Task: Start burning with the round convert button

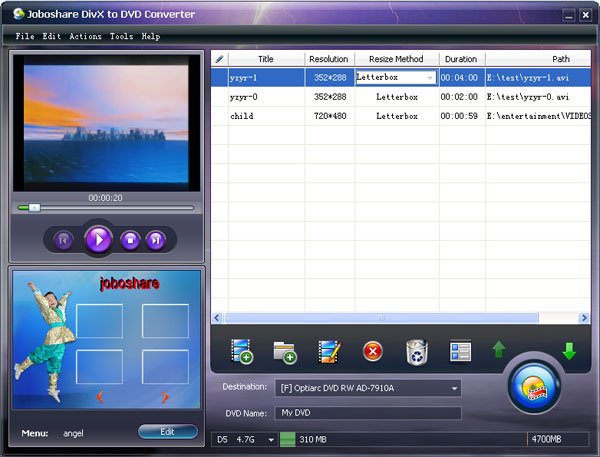Action: click(534, 387)
